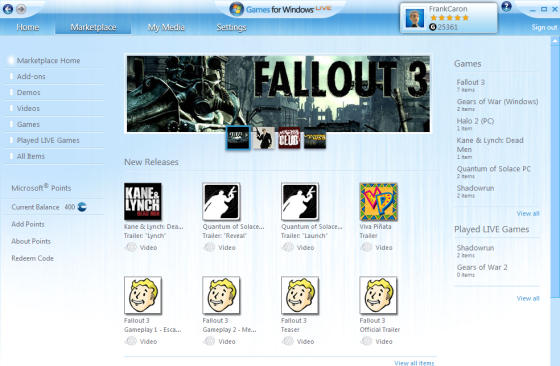Click the back arrow navigation icon
Viewport: 560px width, 366px height.
point(8,9)
